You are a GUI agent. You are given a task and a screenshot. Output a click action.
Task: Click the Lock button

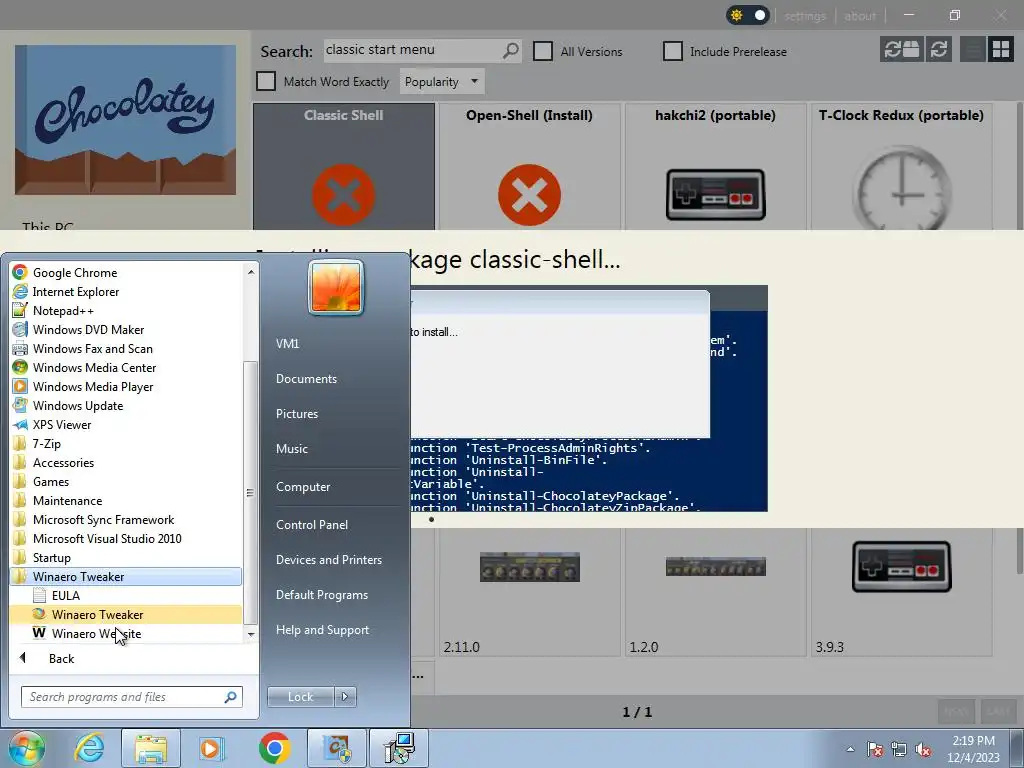[x=300, y=697]
